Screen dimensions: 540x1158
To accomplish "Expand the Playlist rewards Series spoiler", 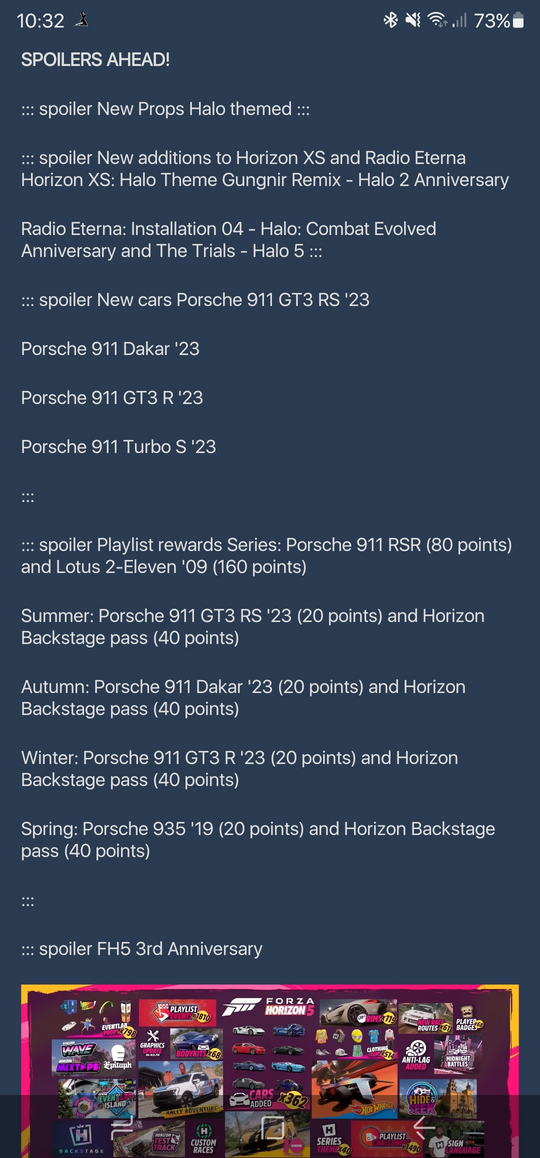I will (267, 556).
